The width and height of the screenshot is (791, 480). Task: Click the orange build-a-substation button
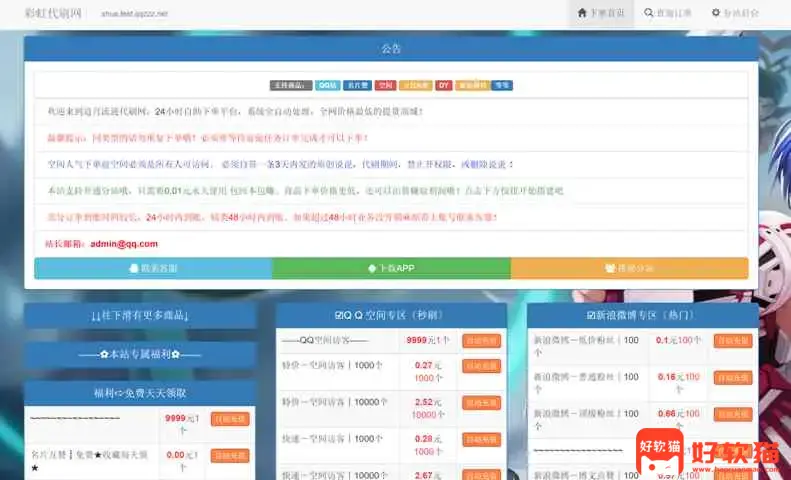pyautogui.click(x=630, y=268)
